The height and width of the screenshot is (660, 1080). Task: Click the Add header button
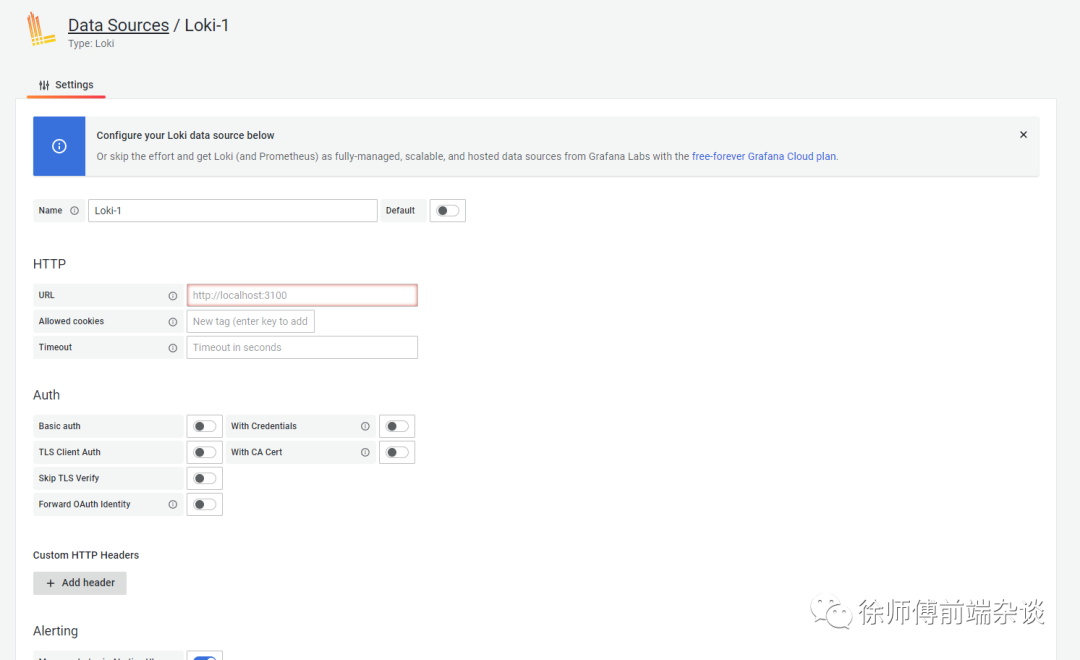click(x=80, y=583)
